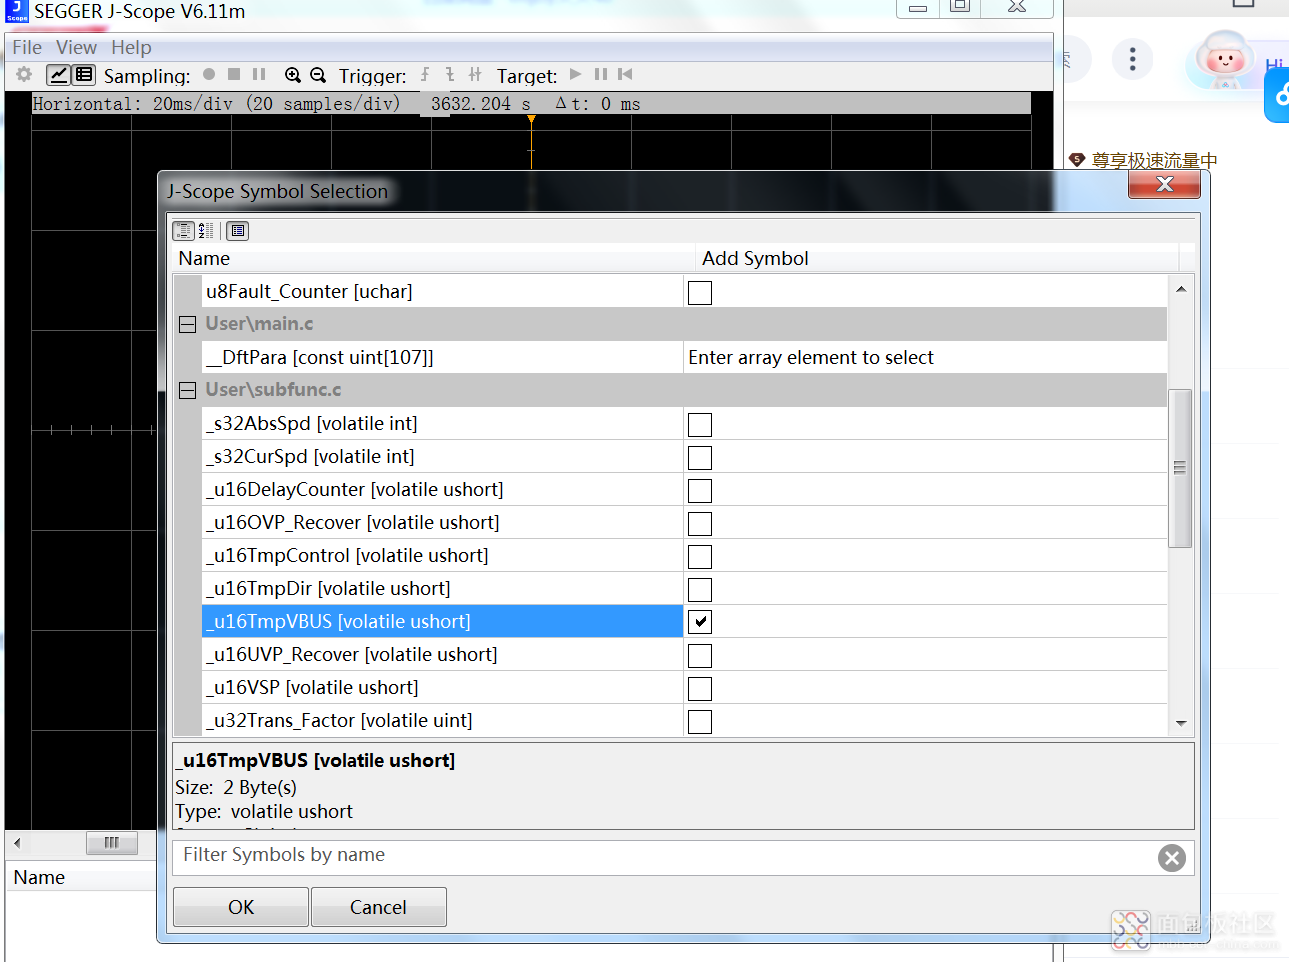Open the File menu
Image resolution: width=1289 pixels, height=962 pixels.
pyautogui.click(x=27, y=47)
